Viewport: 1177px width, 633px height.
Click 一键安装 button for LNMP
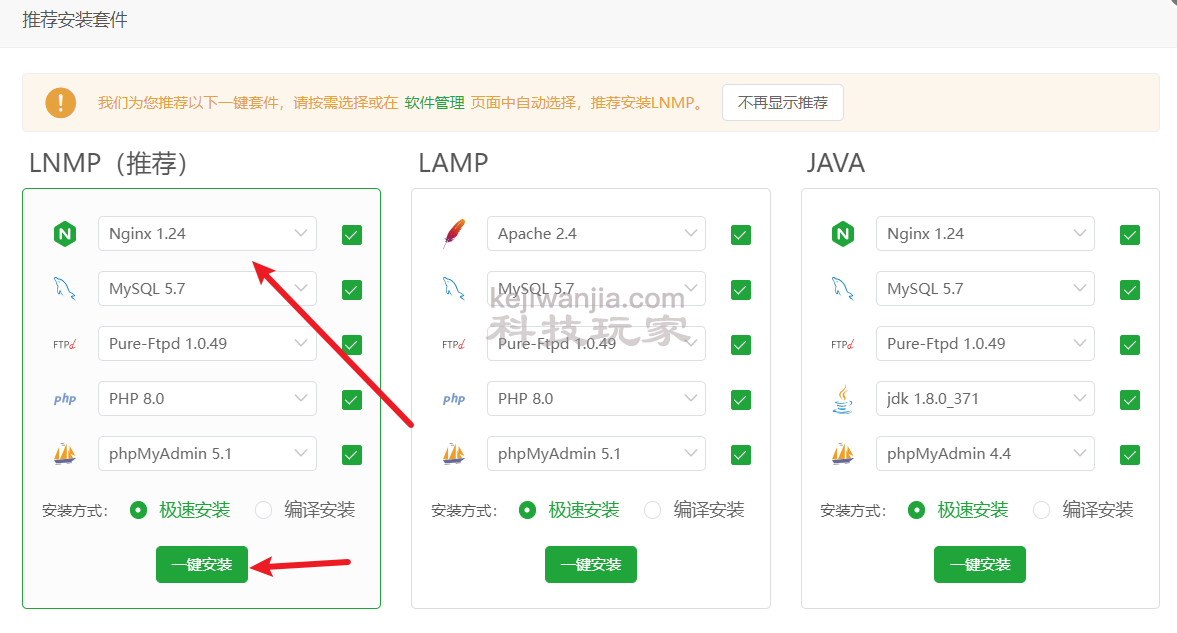pos(202,565)
